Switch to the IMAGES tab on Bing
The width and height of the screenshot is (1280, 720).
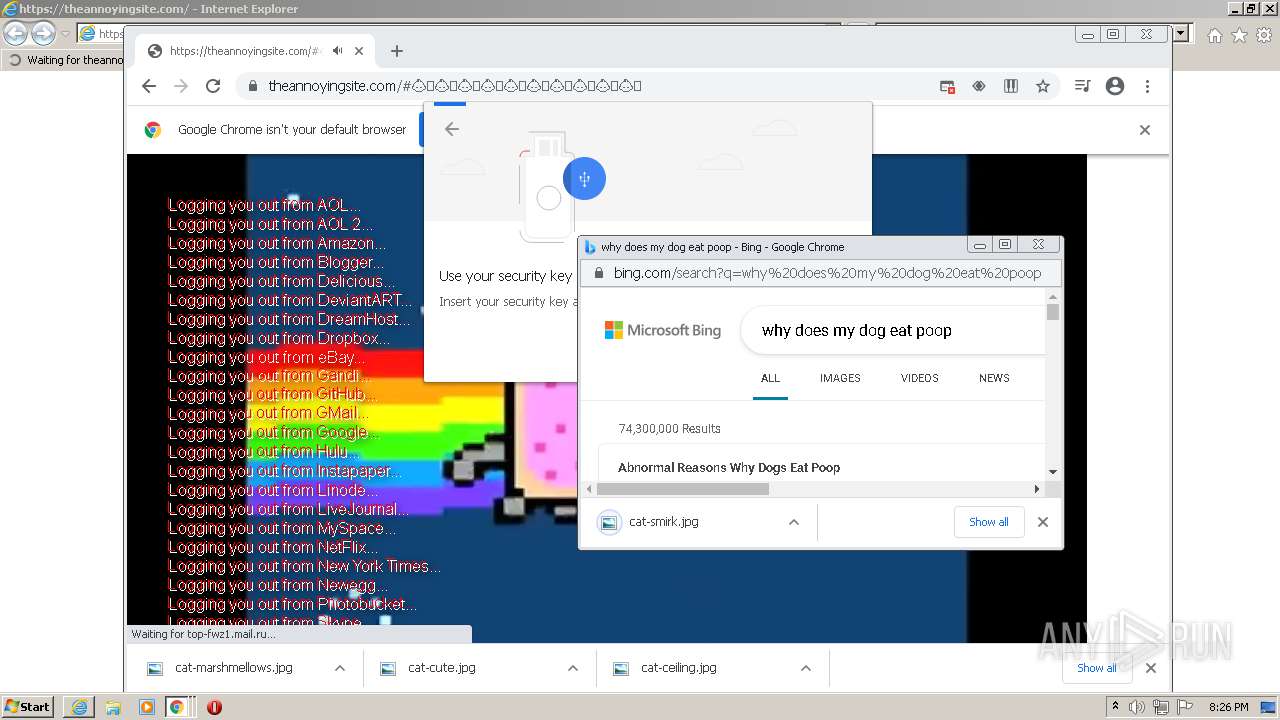(x=840, y=378)
